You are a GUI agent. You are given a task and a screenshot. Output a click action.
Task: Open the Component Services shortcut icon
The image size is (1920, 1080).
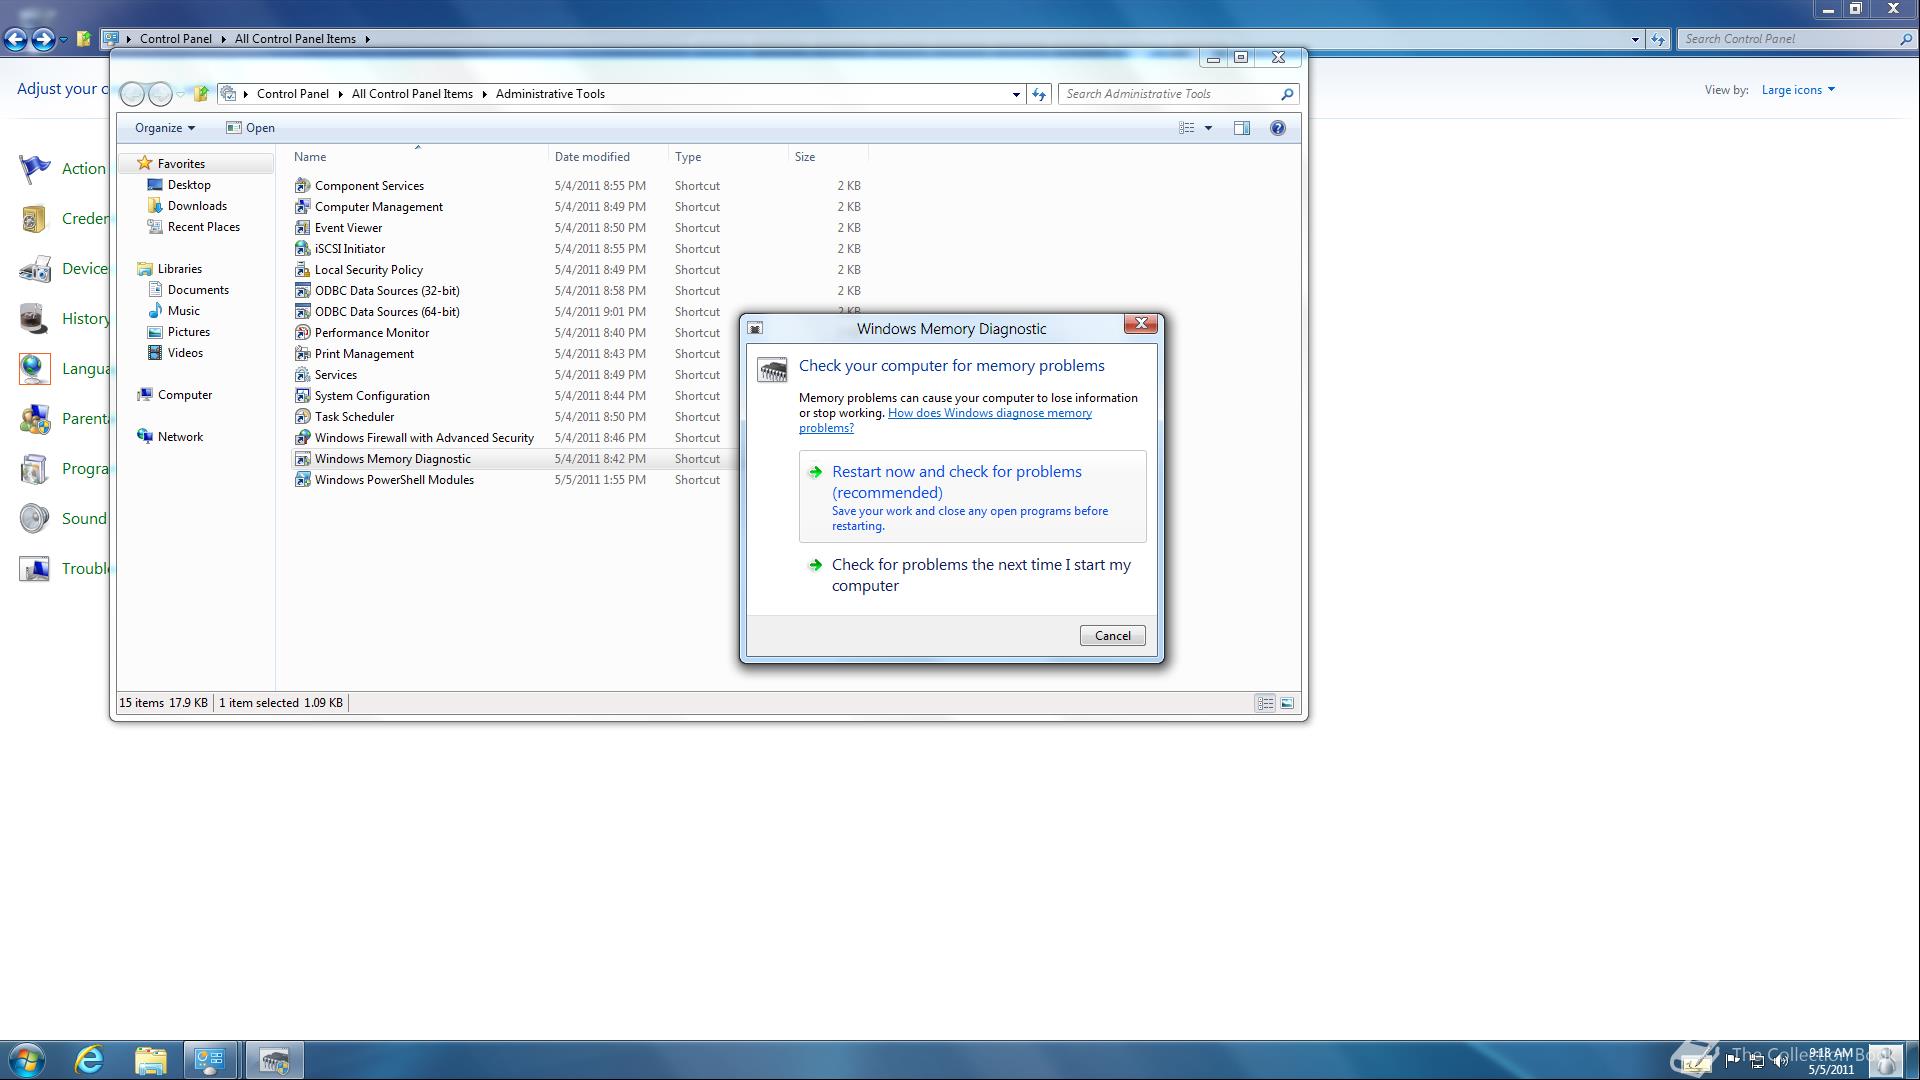point(302,186)
